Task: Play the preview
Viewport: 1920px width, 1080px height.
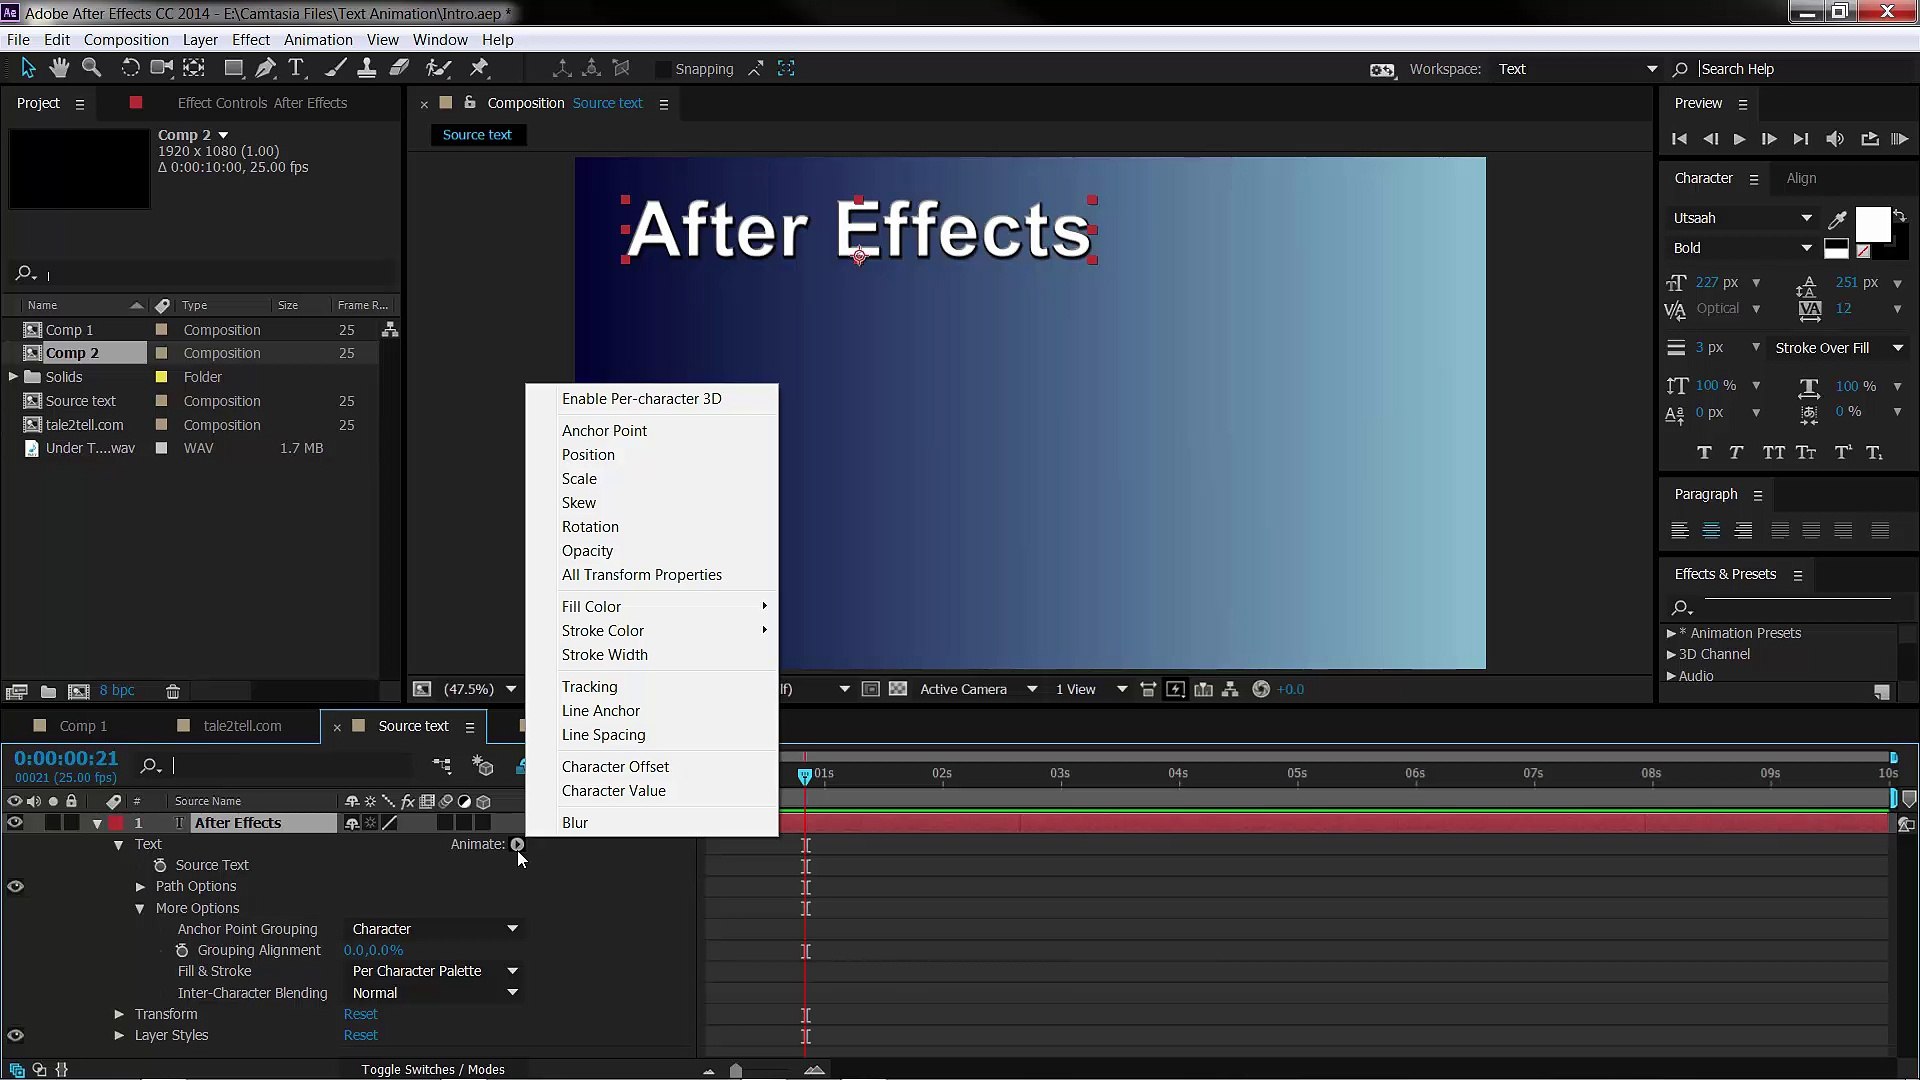Action: (1739, 139)
